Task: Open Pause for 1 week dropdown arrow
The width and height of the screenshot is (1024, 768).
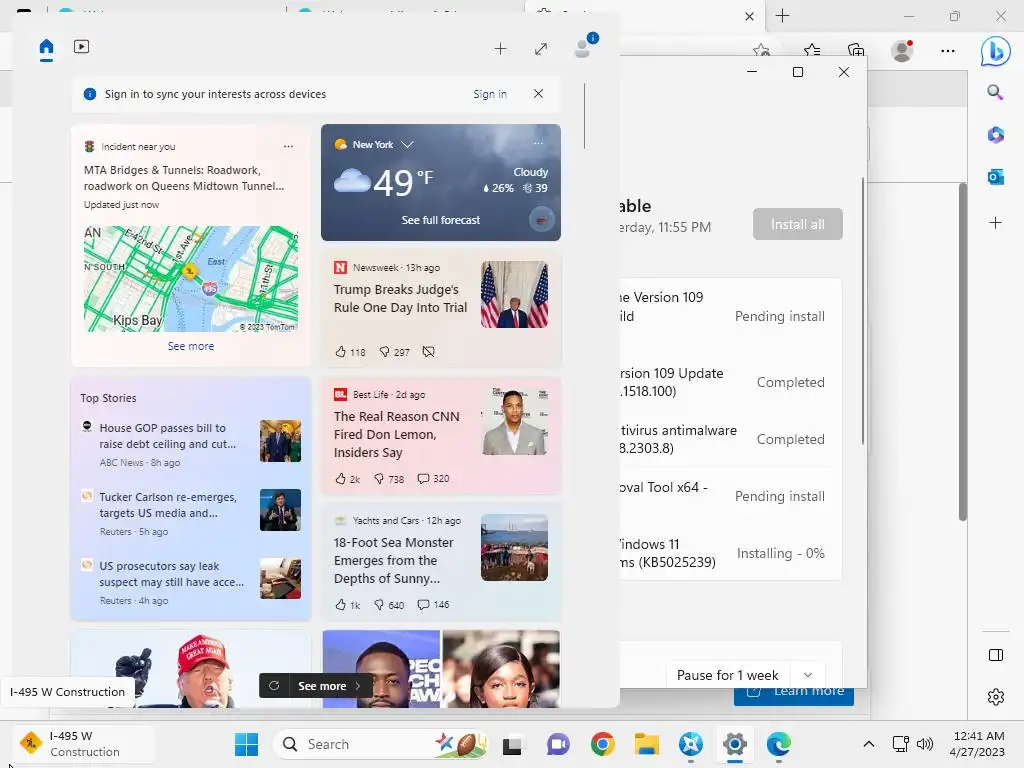Action: click(x=808, y=675)
